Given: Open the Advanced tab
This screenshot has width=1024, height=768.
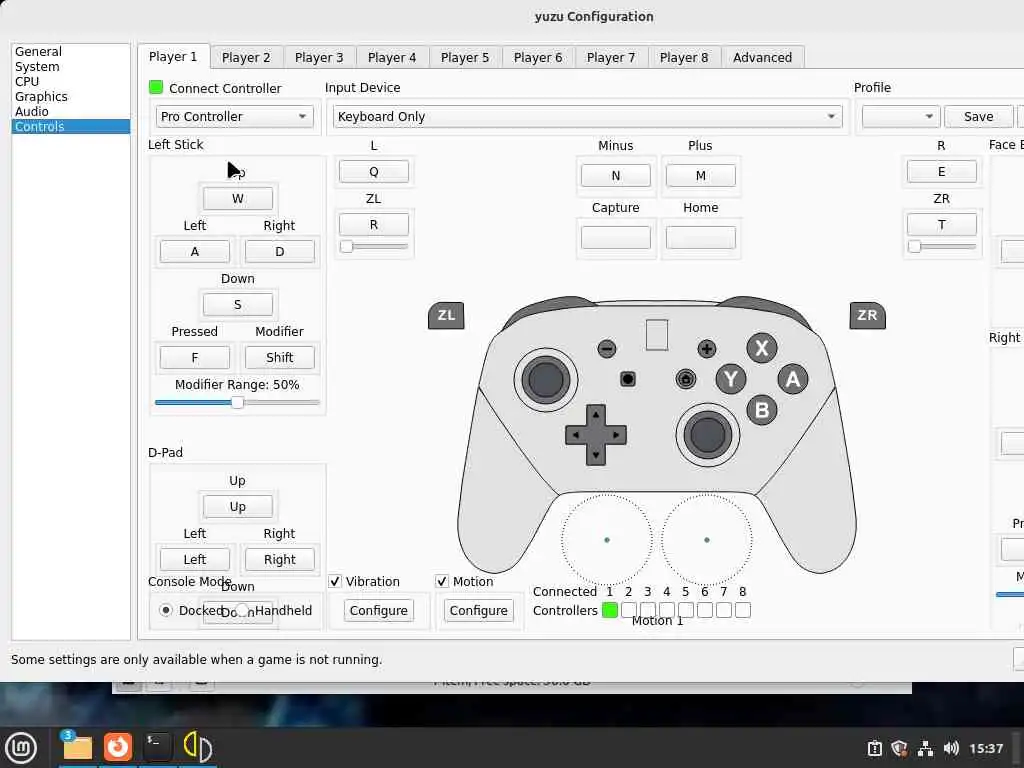Looking at the screenshot, I should (762, 57).
